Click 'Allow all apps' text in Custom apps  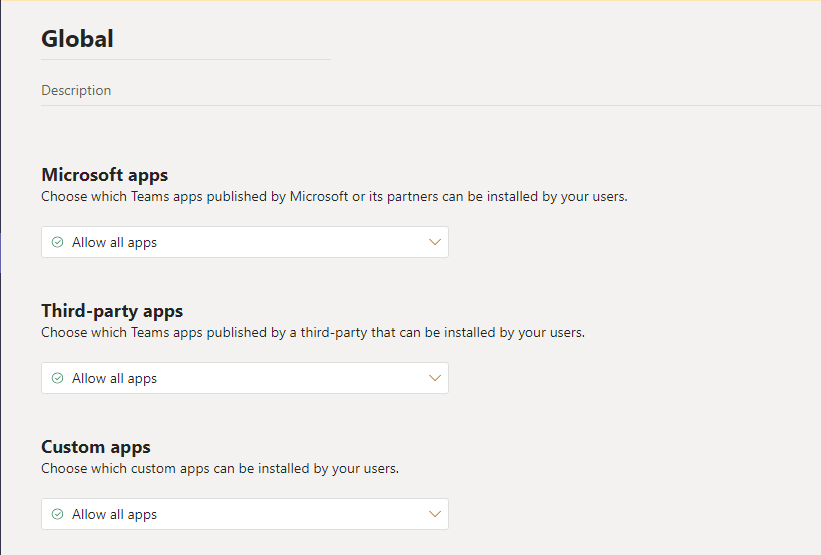pyautogui.click(x=115, y=515)
